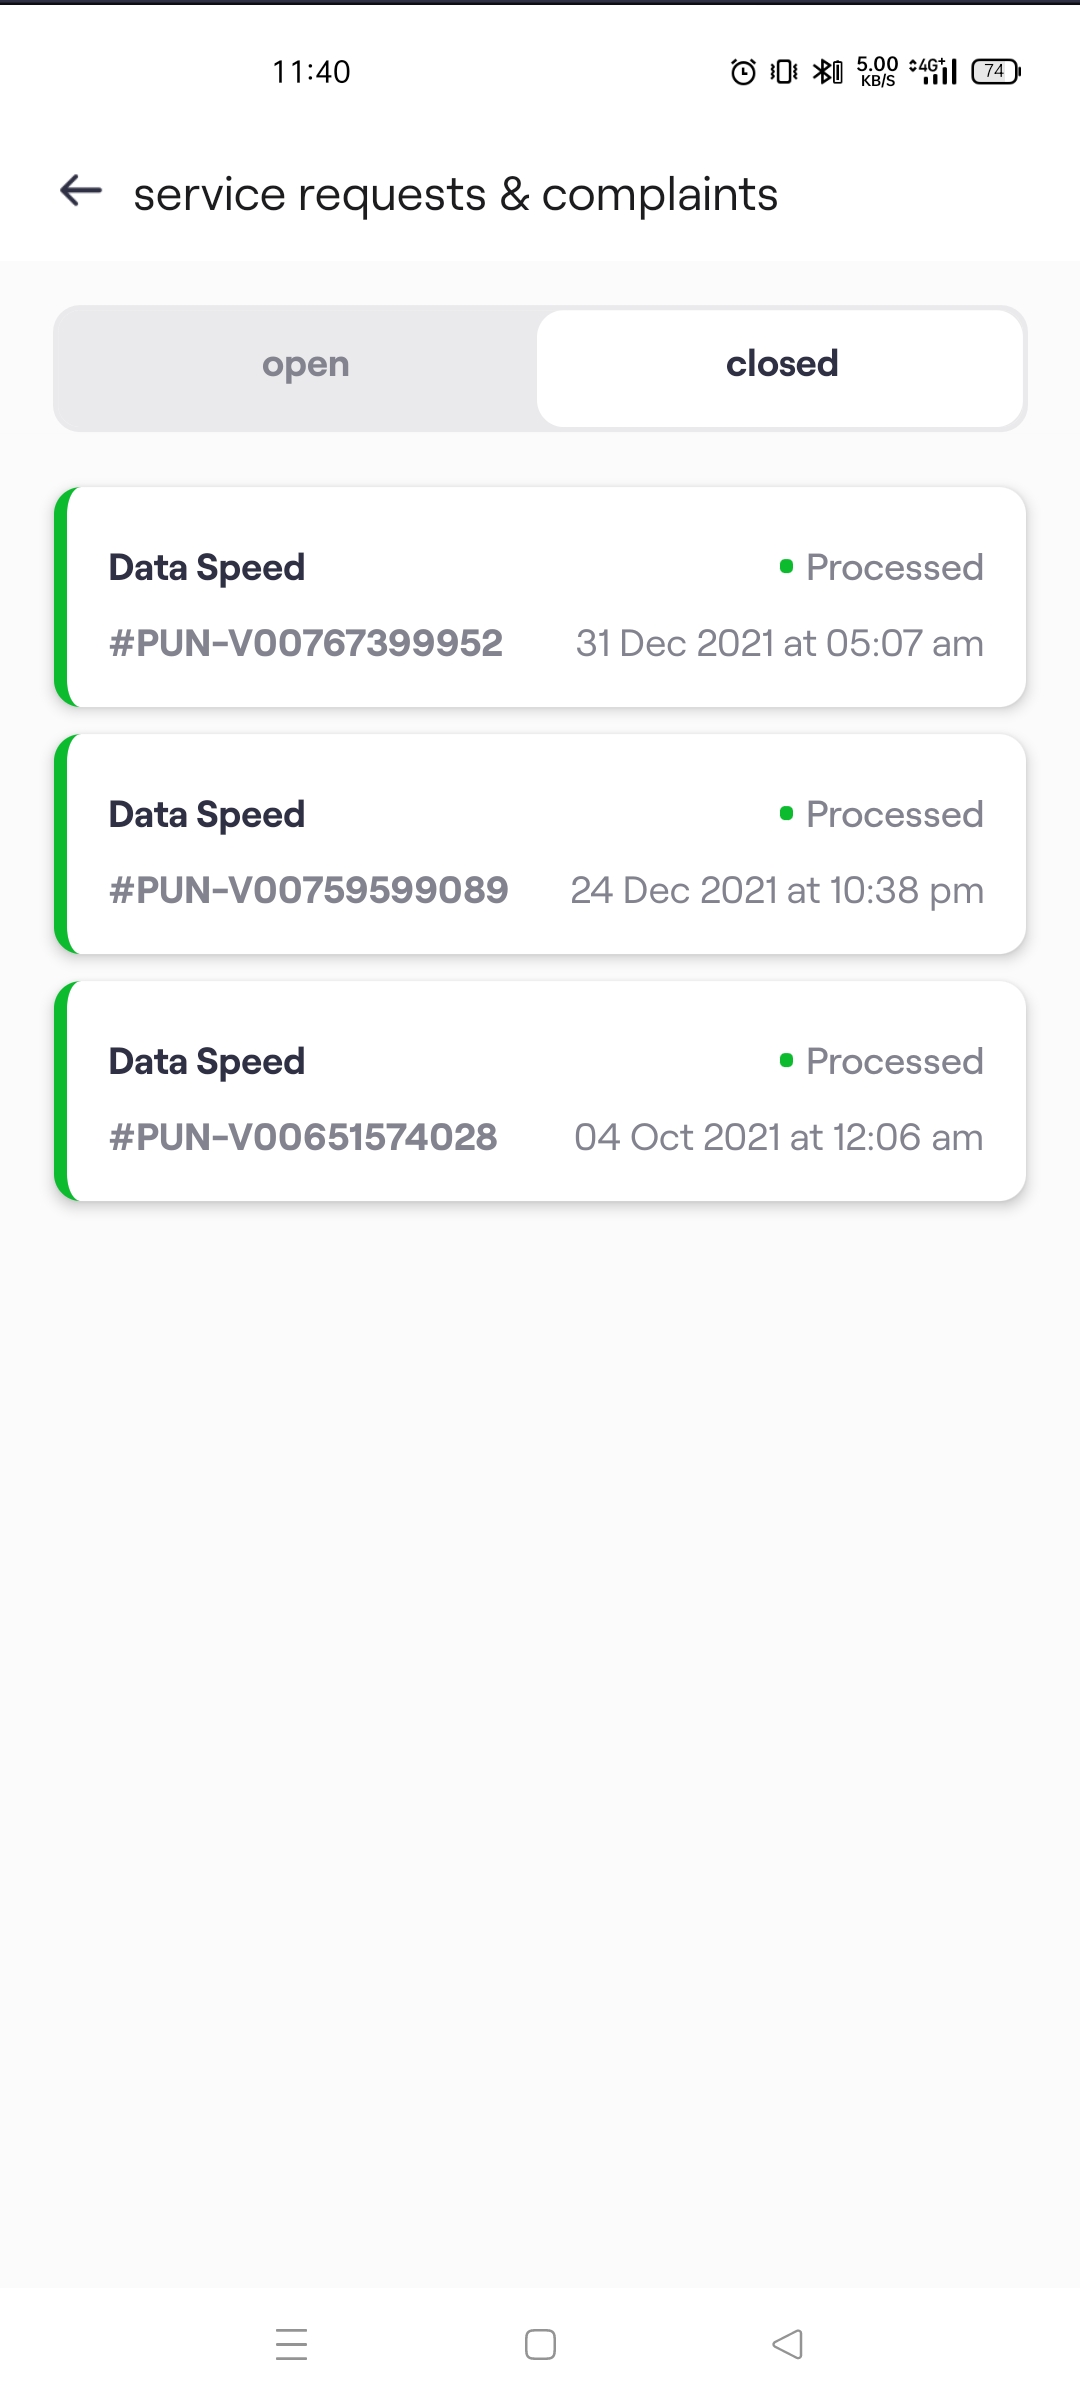Tap the alarm icon in status bar
This screenshot has width=1080, height=2400.
[x=743, y=72]
